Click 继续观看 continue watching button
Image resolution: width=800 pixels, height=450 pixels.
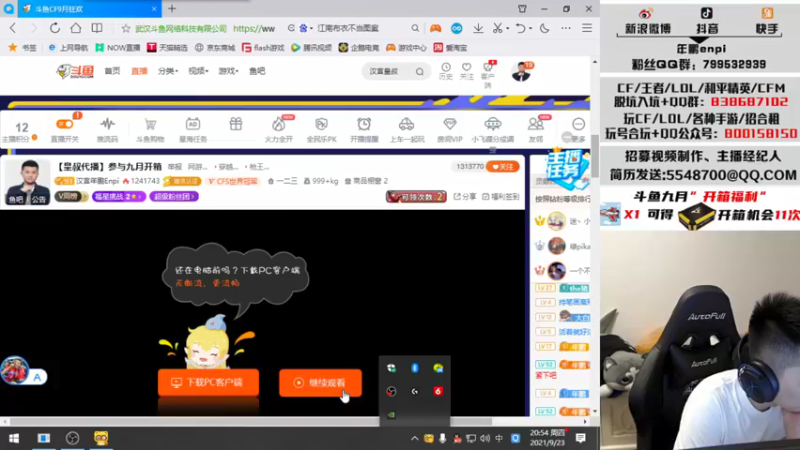pos(320,383)
